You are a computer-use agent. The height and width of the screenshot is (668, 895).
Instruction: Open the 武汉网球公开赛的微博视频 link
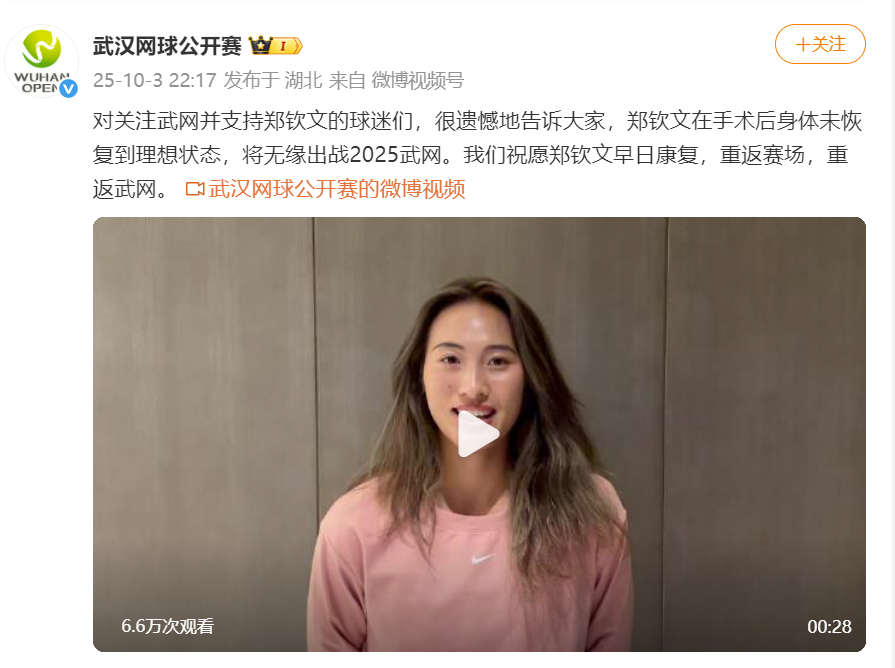click(x=337, y=189)
